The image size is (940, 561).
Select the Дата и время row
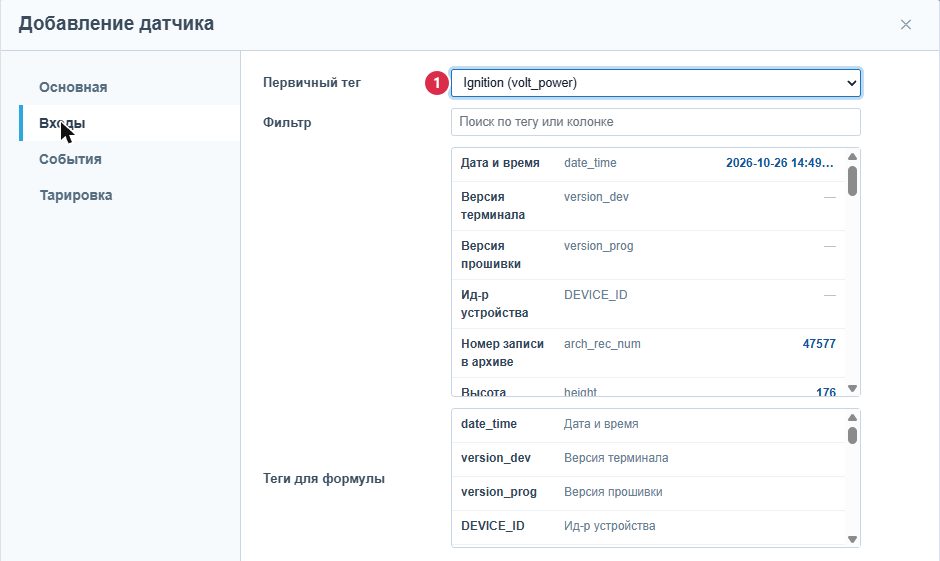(x=649, y=164)
